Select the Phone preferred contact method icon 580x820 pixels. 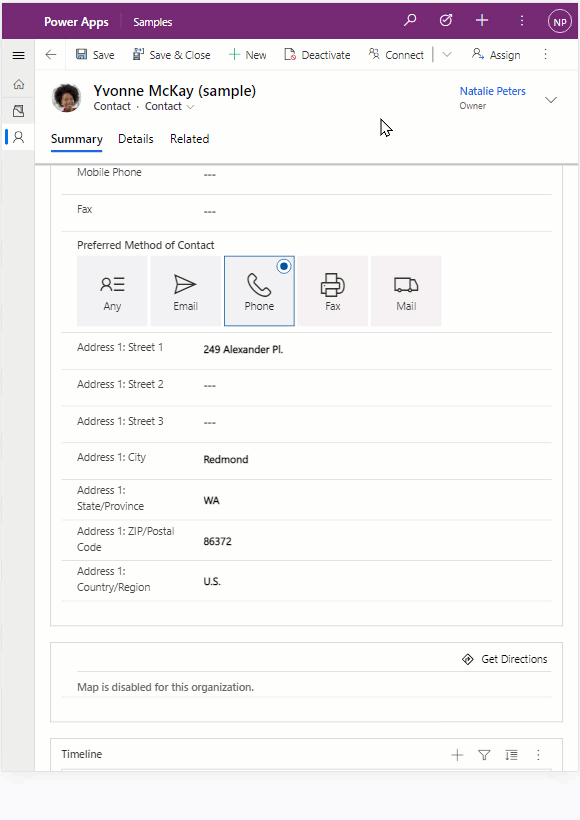point(259,291)
